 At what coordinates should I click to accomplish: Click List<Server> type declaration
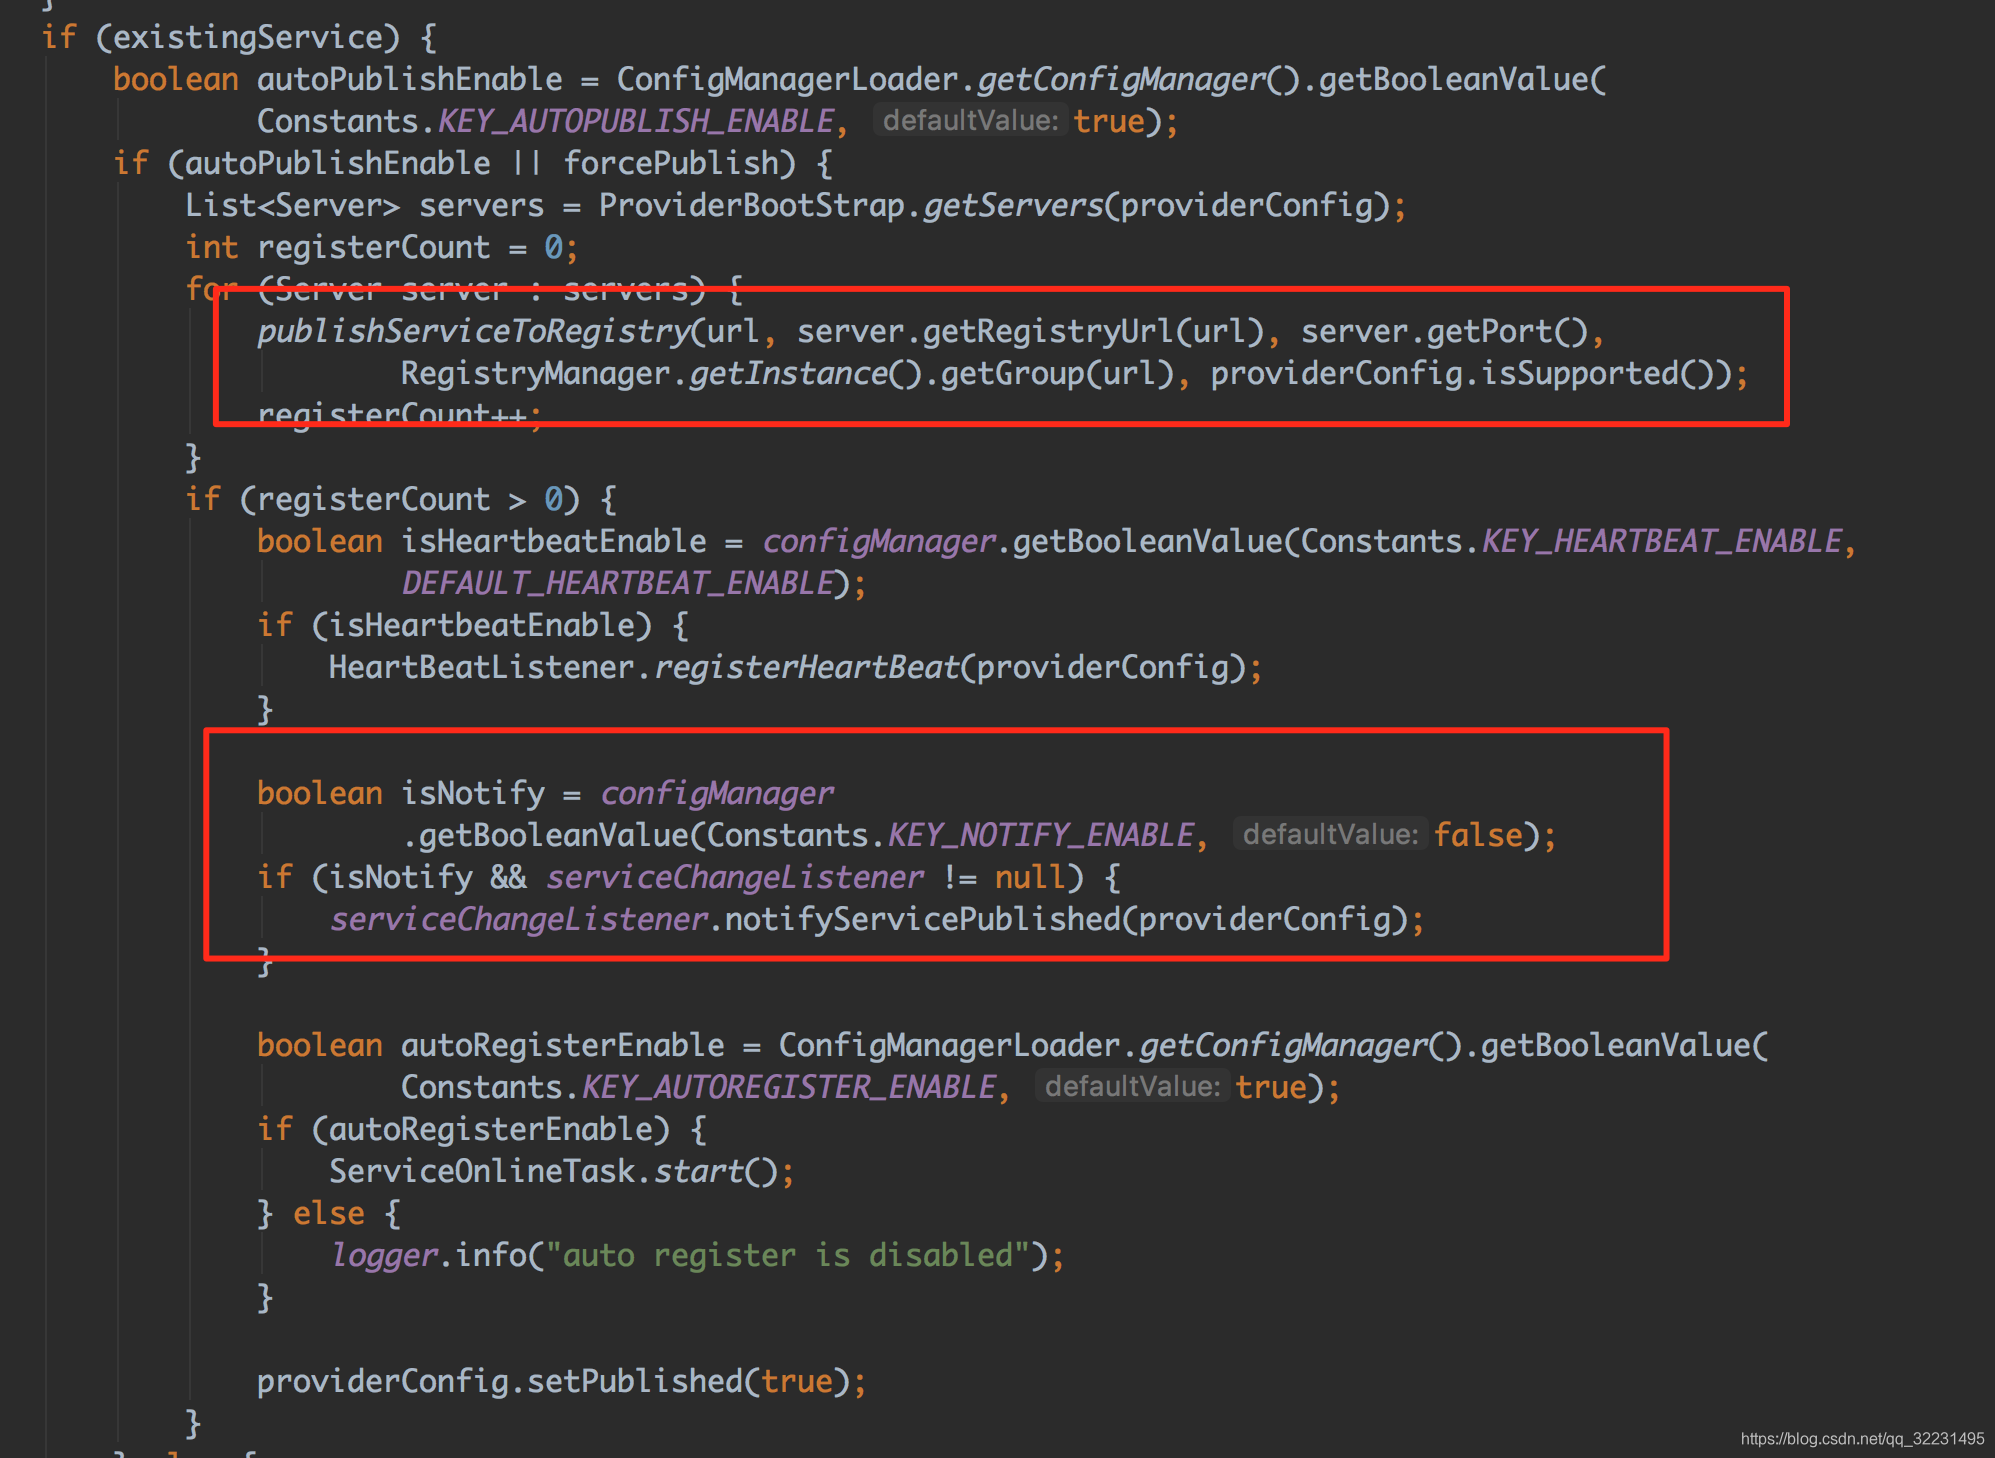[x=292, y=205]
